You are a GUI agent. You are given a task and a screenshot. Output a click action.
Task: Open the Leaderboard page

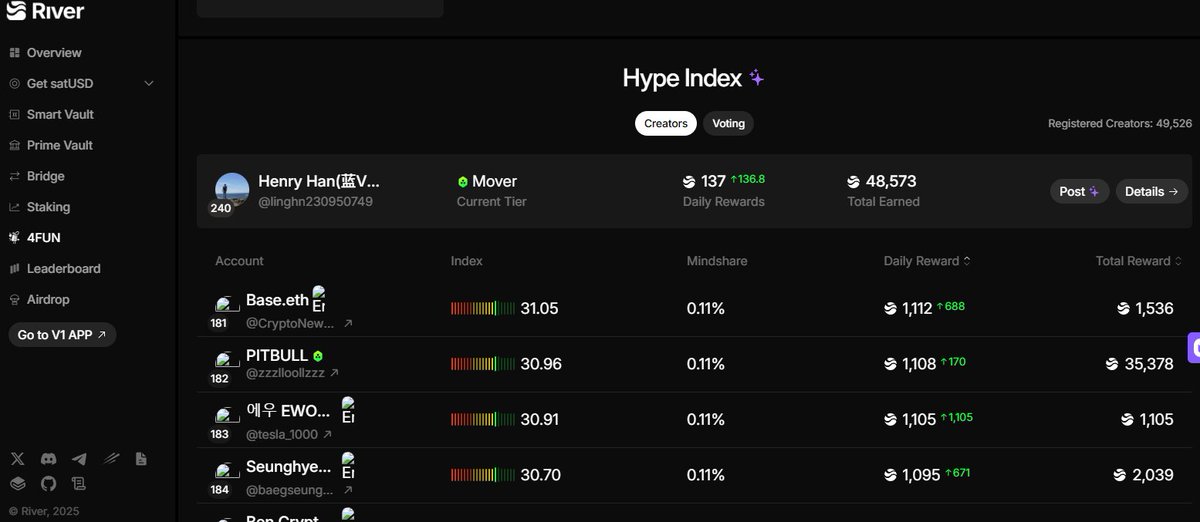click(x=63, y=269)
